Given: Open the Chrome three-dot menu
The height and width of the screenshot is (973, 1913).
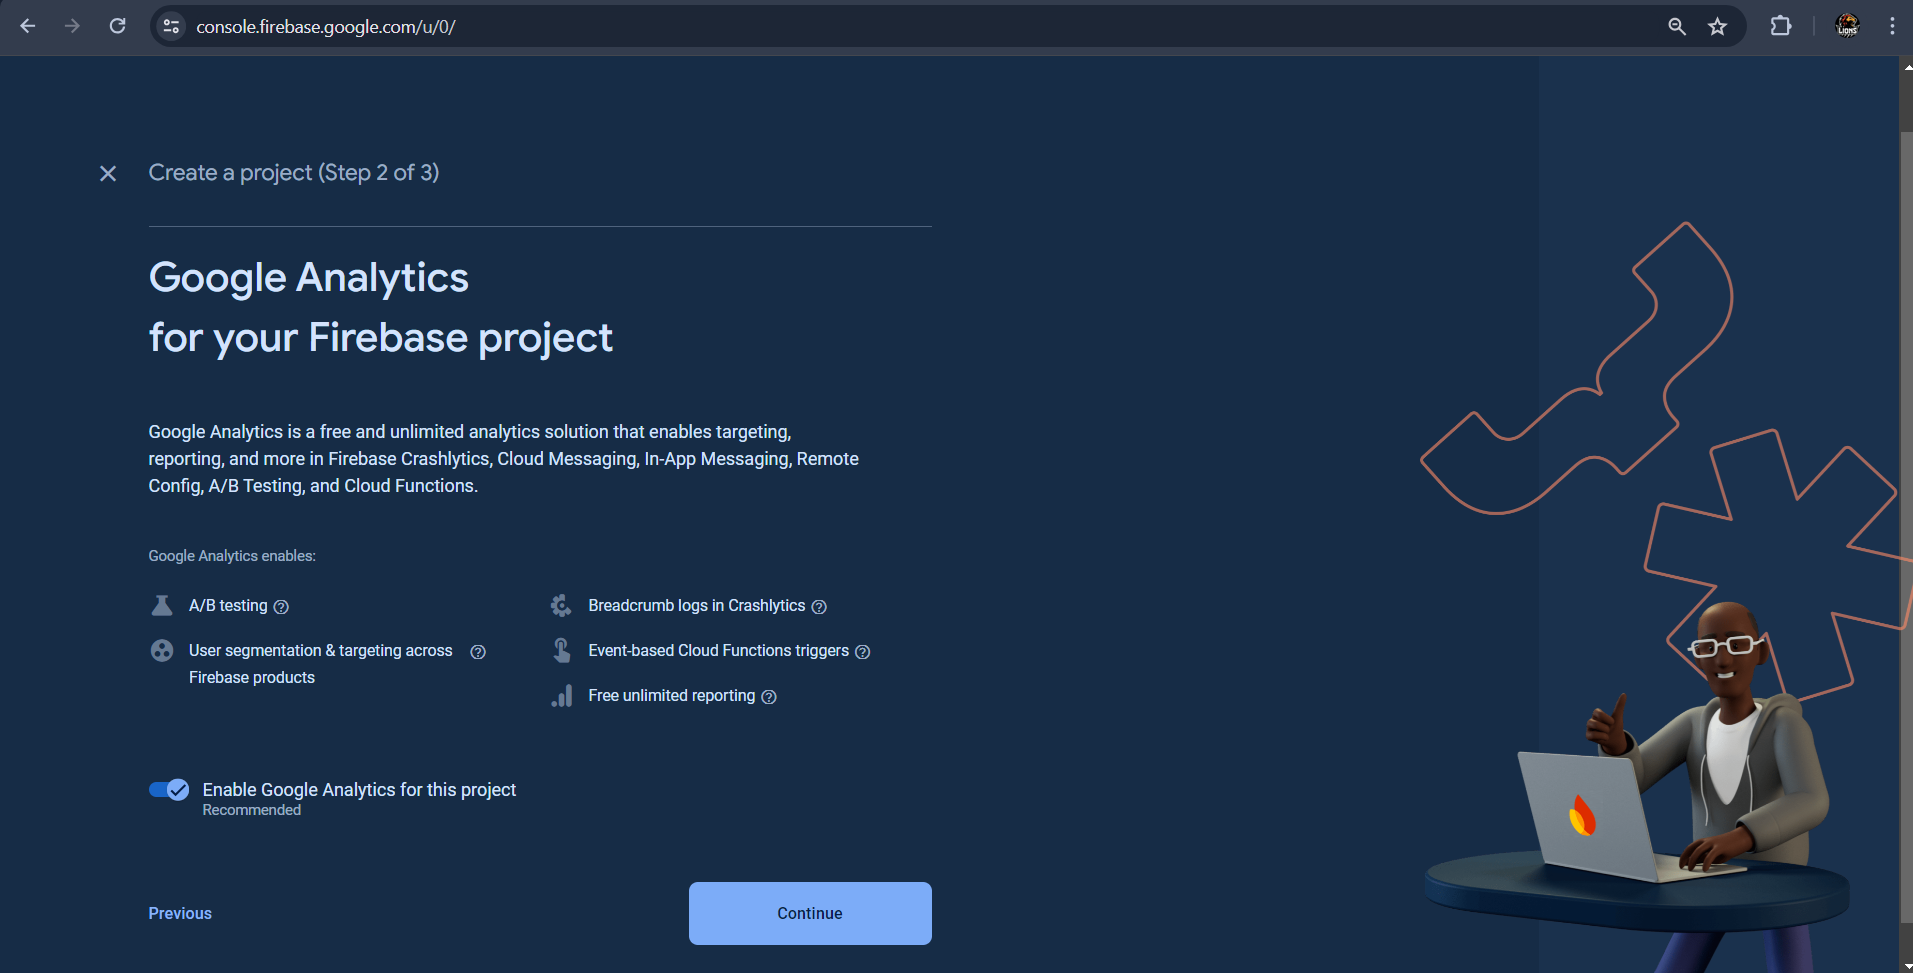Looking at the screenshot, I should 1891,27.
